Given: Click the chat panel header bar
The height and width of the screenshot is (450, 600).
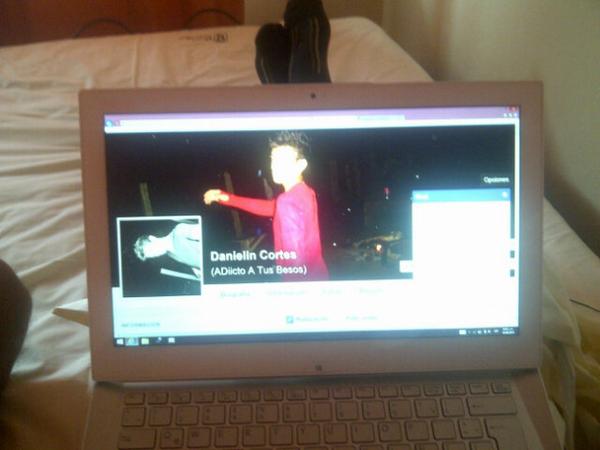Looking at the screenshot, I should 461,196.
